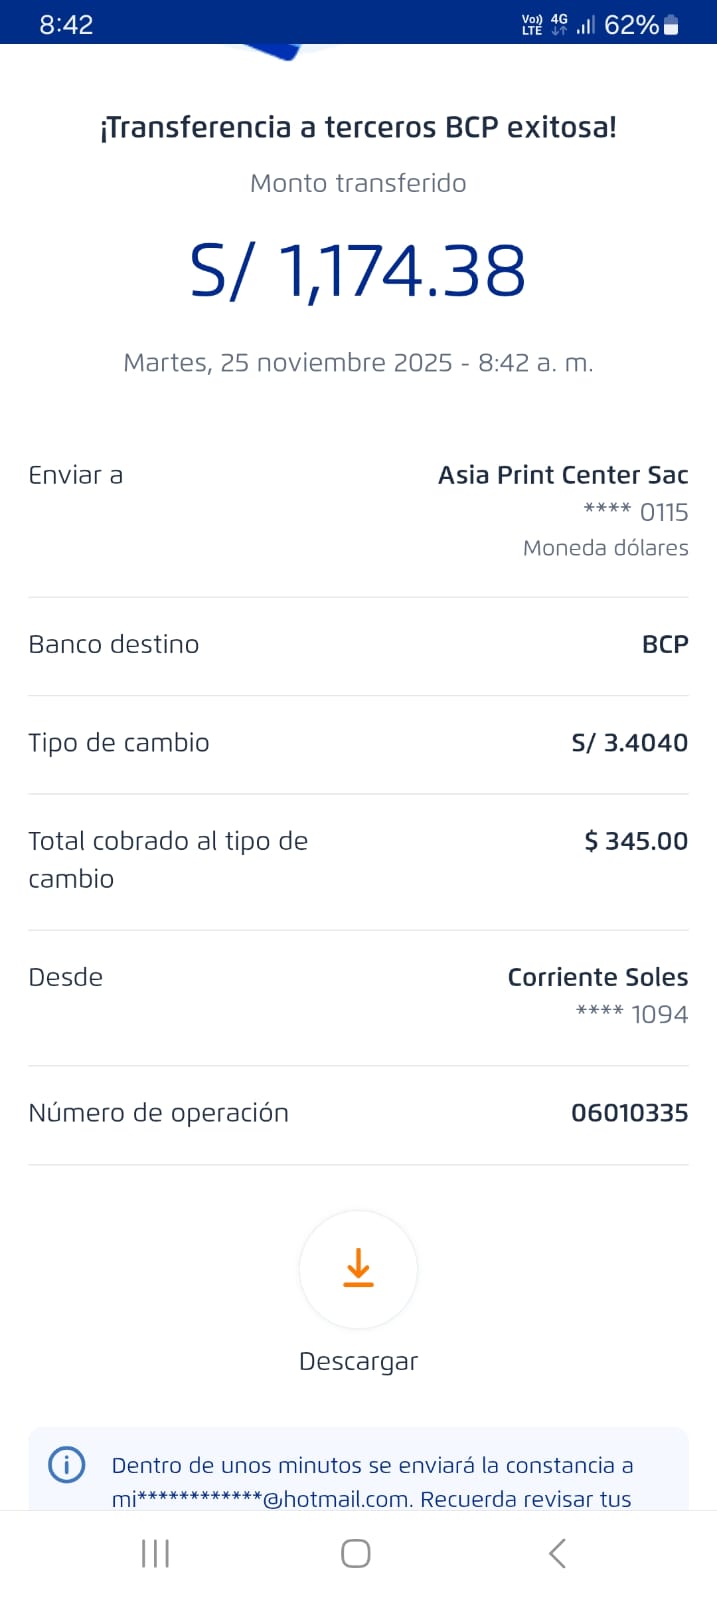Tap the battery icon in status bar
The height and width of the screenshot is (1600, 717).
(672, 25)
